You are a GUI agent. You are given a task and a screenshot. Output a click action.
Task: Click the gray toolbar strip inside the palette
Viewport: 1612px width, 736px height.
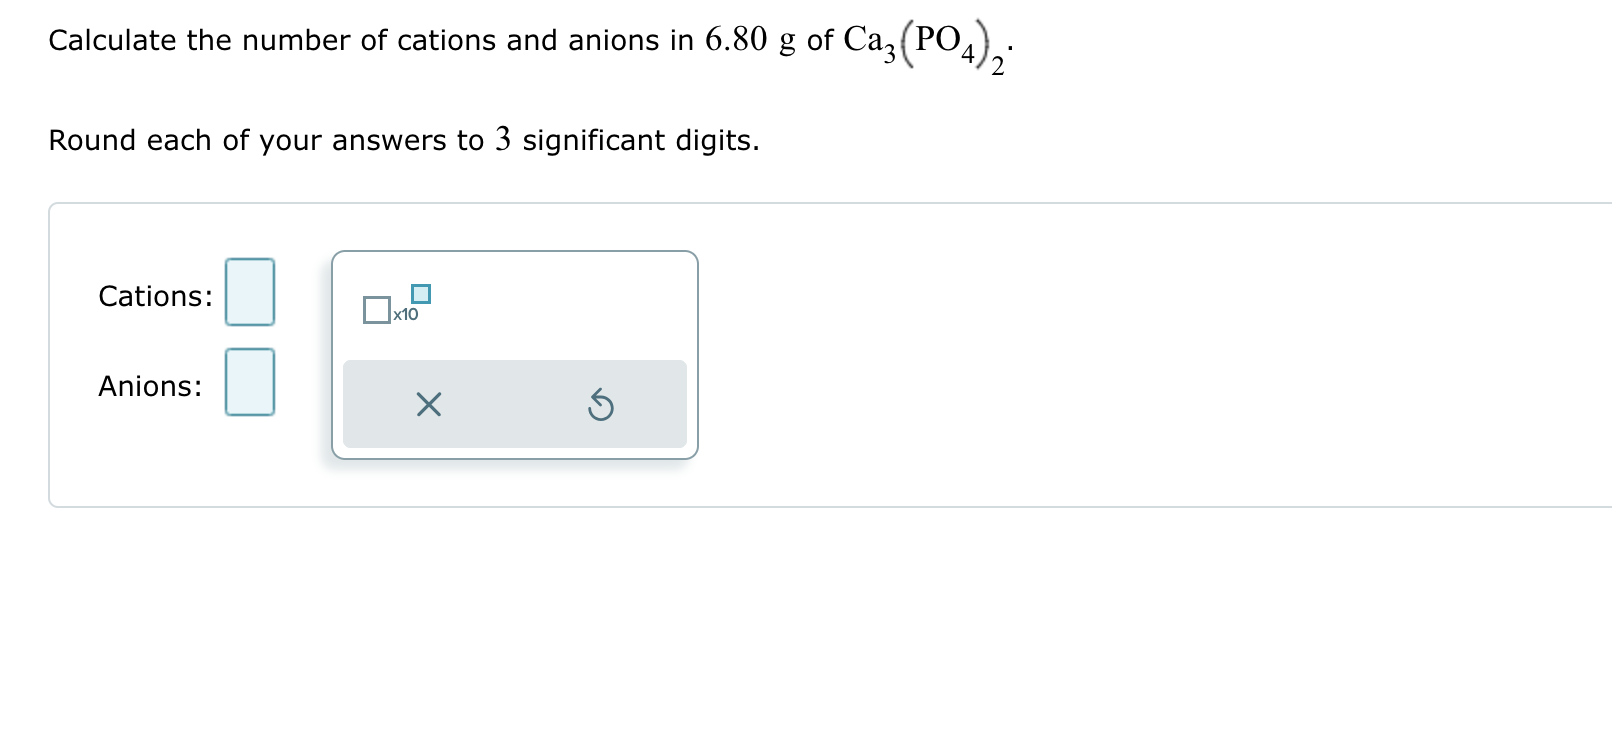click(514, 404)
